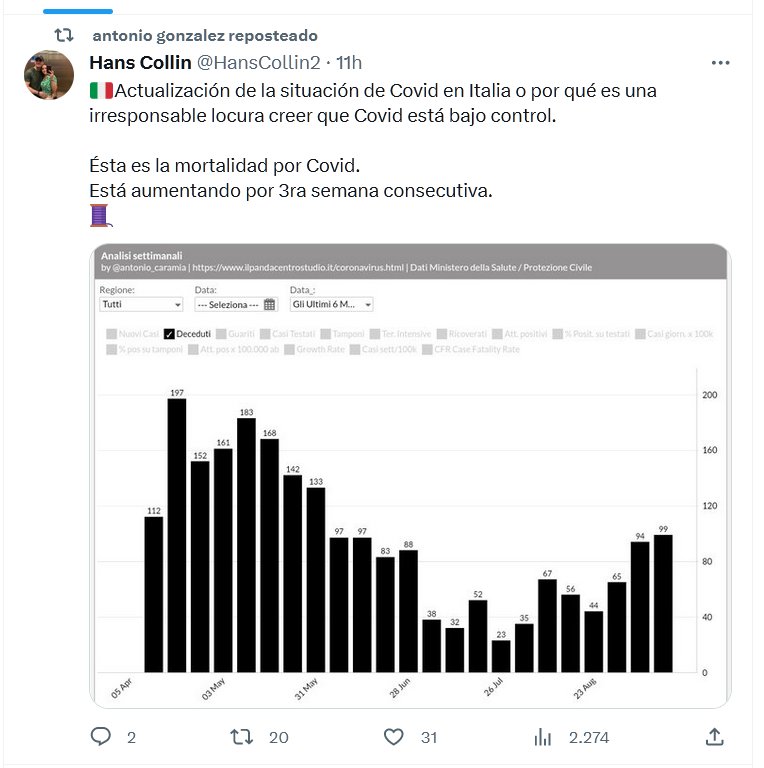Viewport: 764px width, 768px height.
Task: Enable the Nuovi Casi checkbox
Action: 111,334
